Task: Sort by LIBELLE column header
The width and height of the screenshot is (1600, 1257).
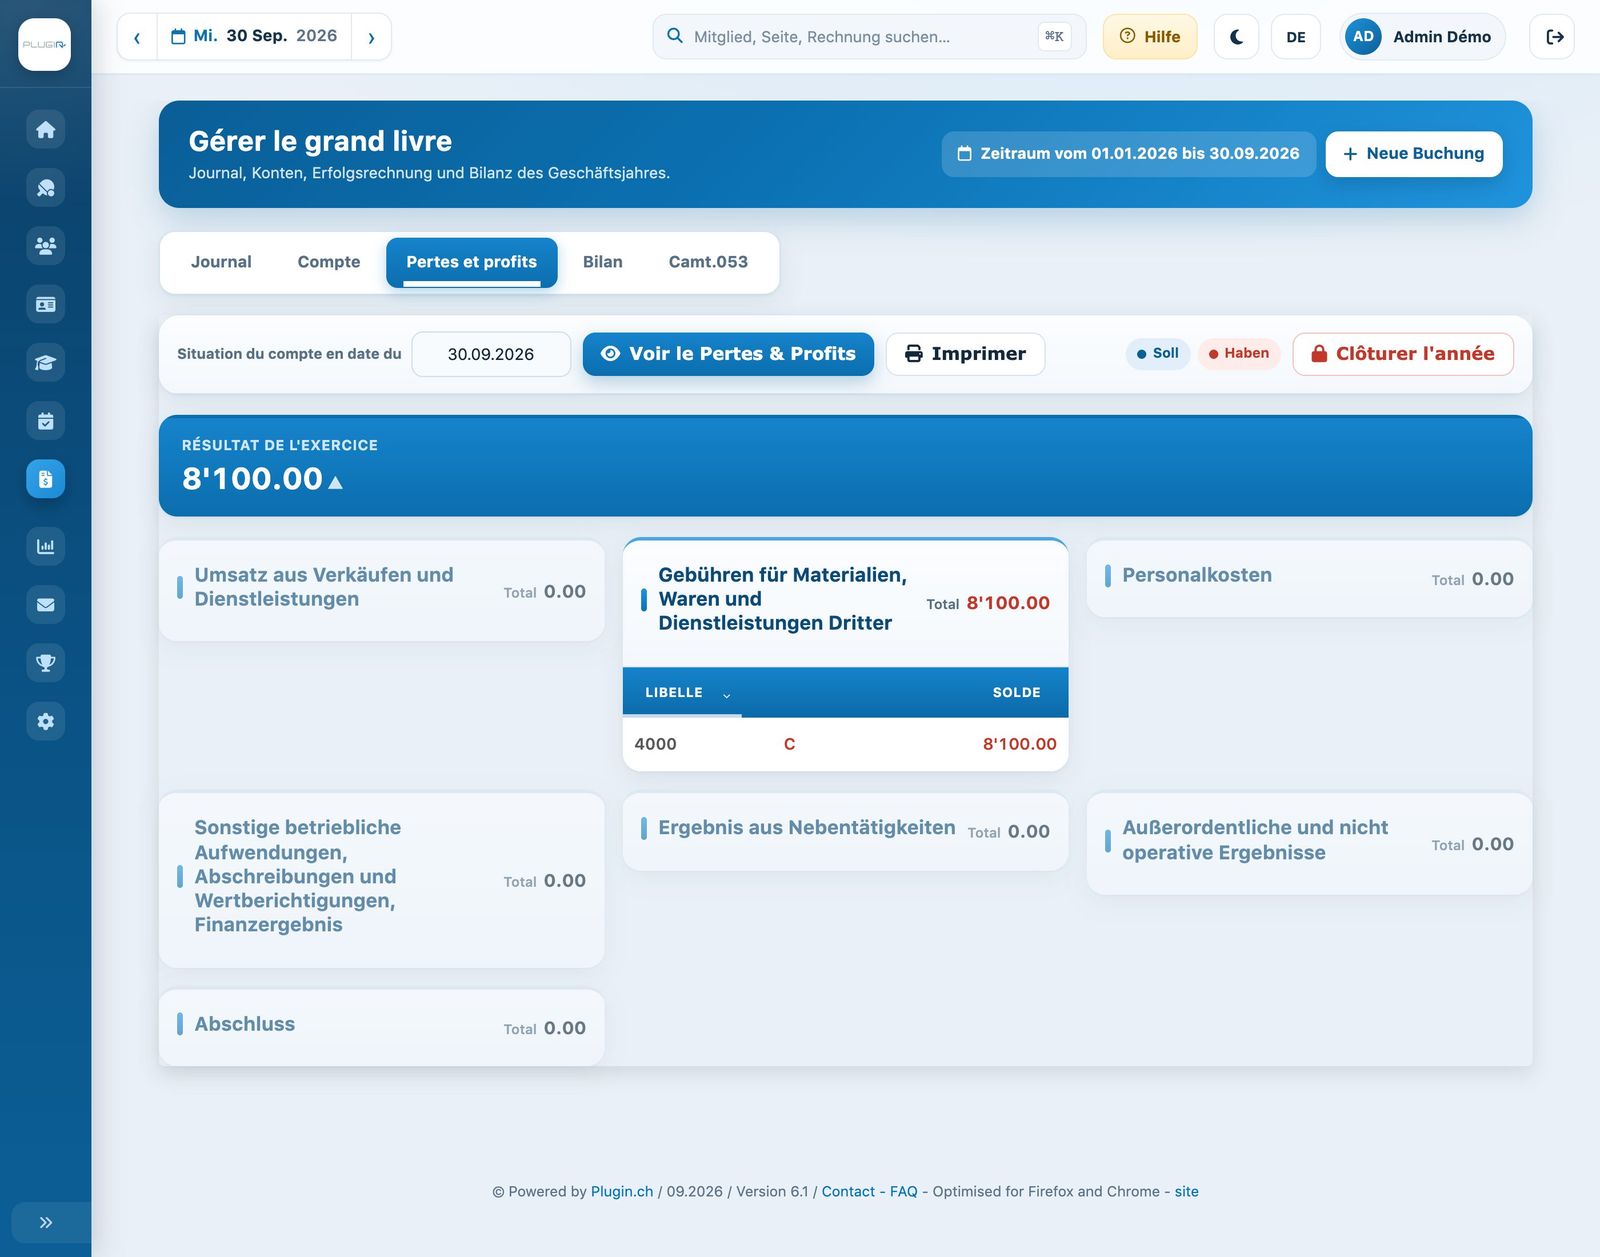Action: point(682,693)
